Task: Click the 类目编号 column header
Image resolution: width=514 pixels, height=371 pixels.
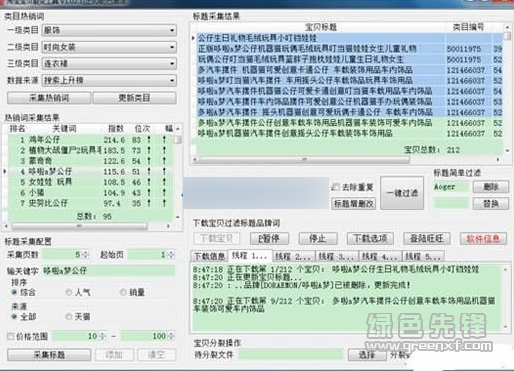Action: (x=469, y=27)
